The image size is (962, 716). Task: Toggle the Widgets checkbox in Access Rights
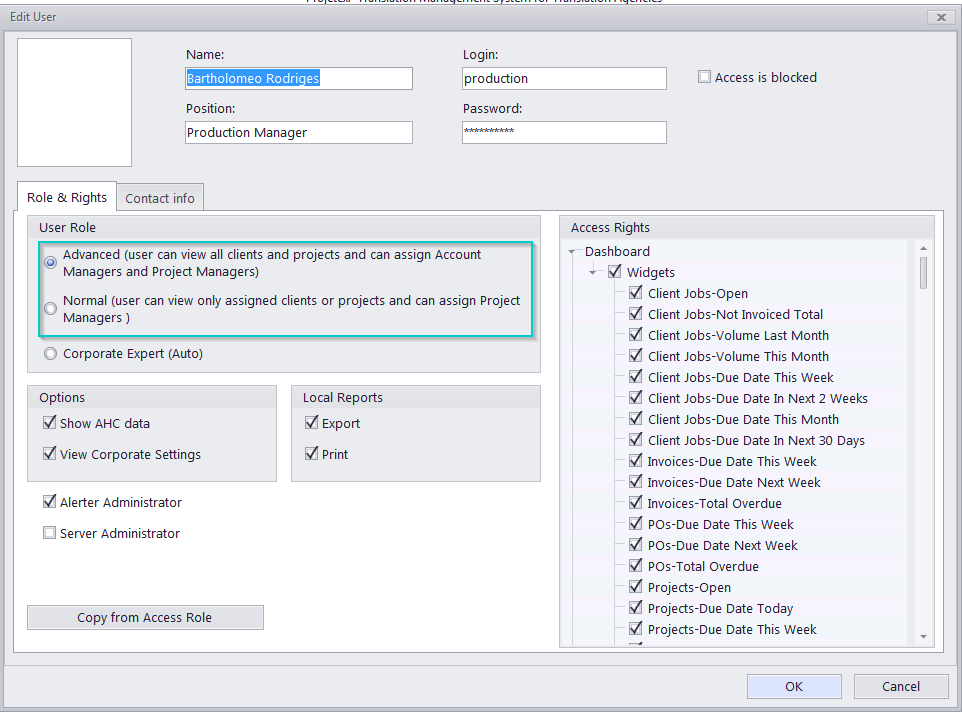tap(614, 272)
